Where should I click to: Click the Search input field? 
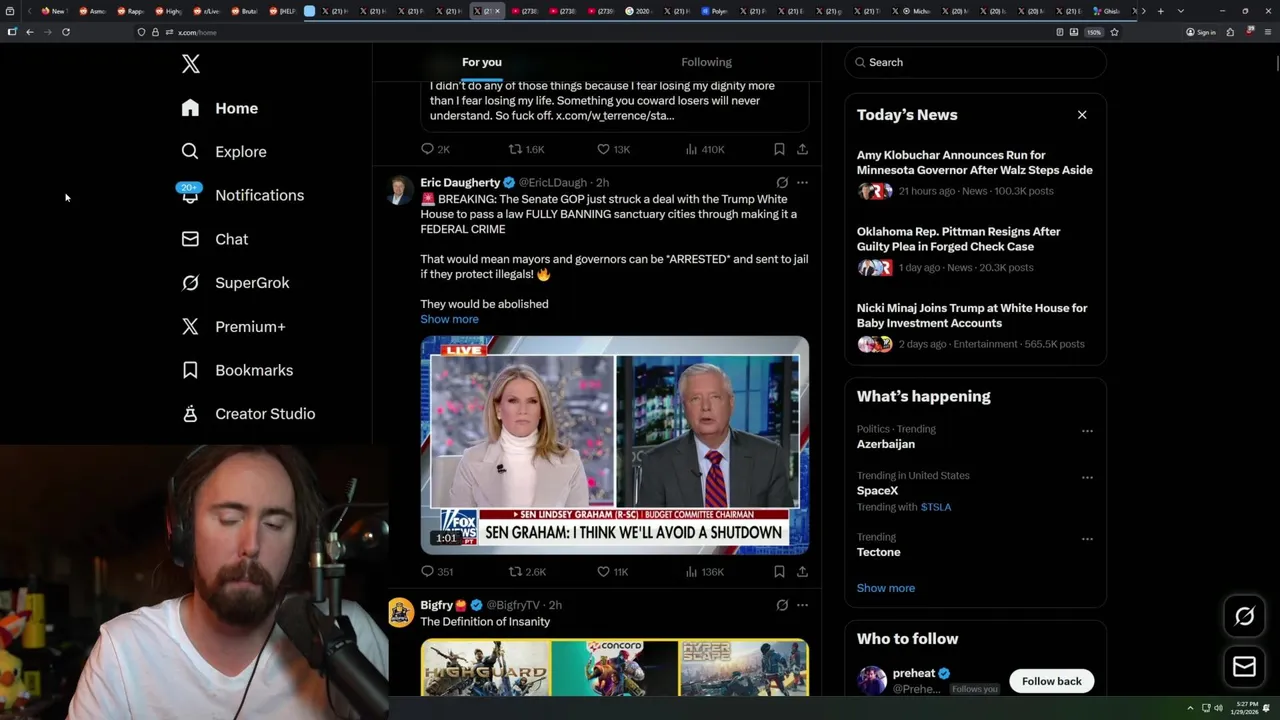[975, 62]
